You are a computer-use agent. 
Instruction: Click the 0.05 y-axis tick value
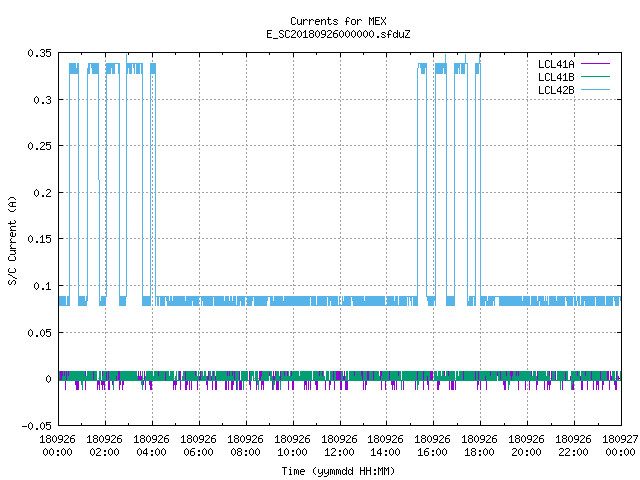[x=40, y=333]
